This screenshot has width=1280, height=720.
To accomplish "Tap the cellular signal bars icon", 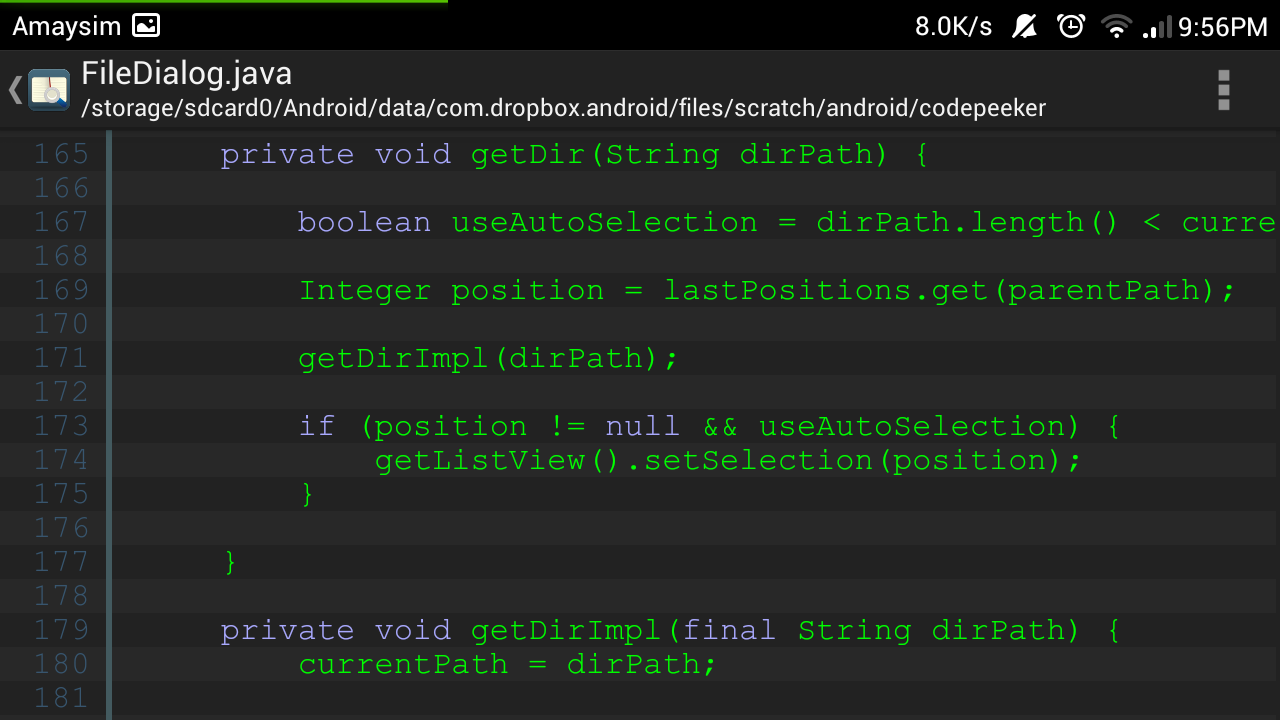I will [x=1157, y=27].
